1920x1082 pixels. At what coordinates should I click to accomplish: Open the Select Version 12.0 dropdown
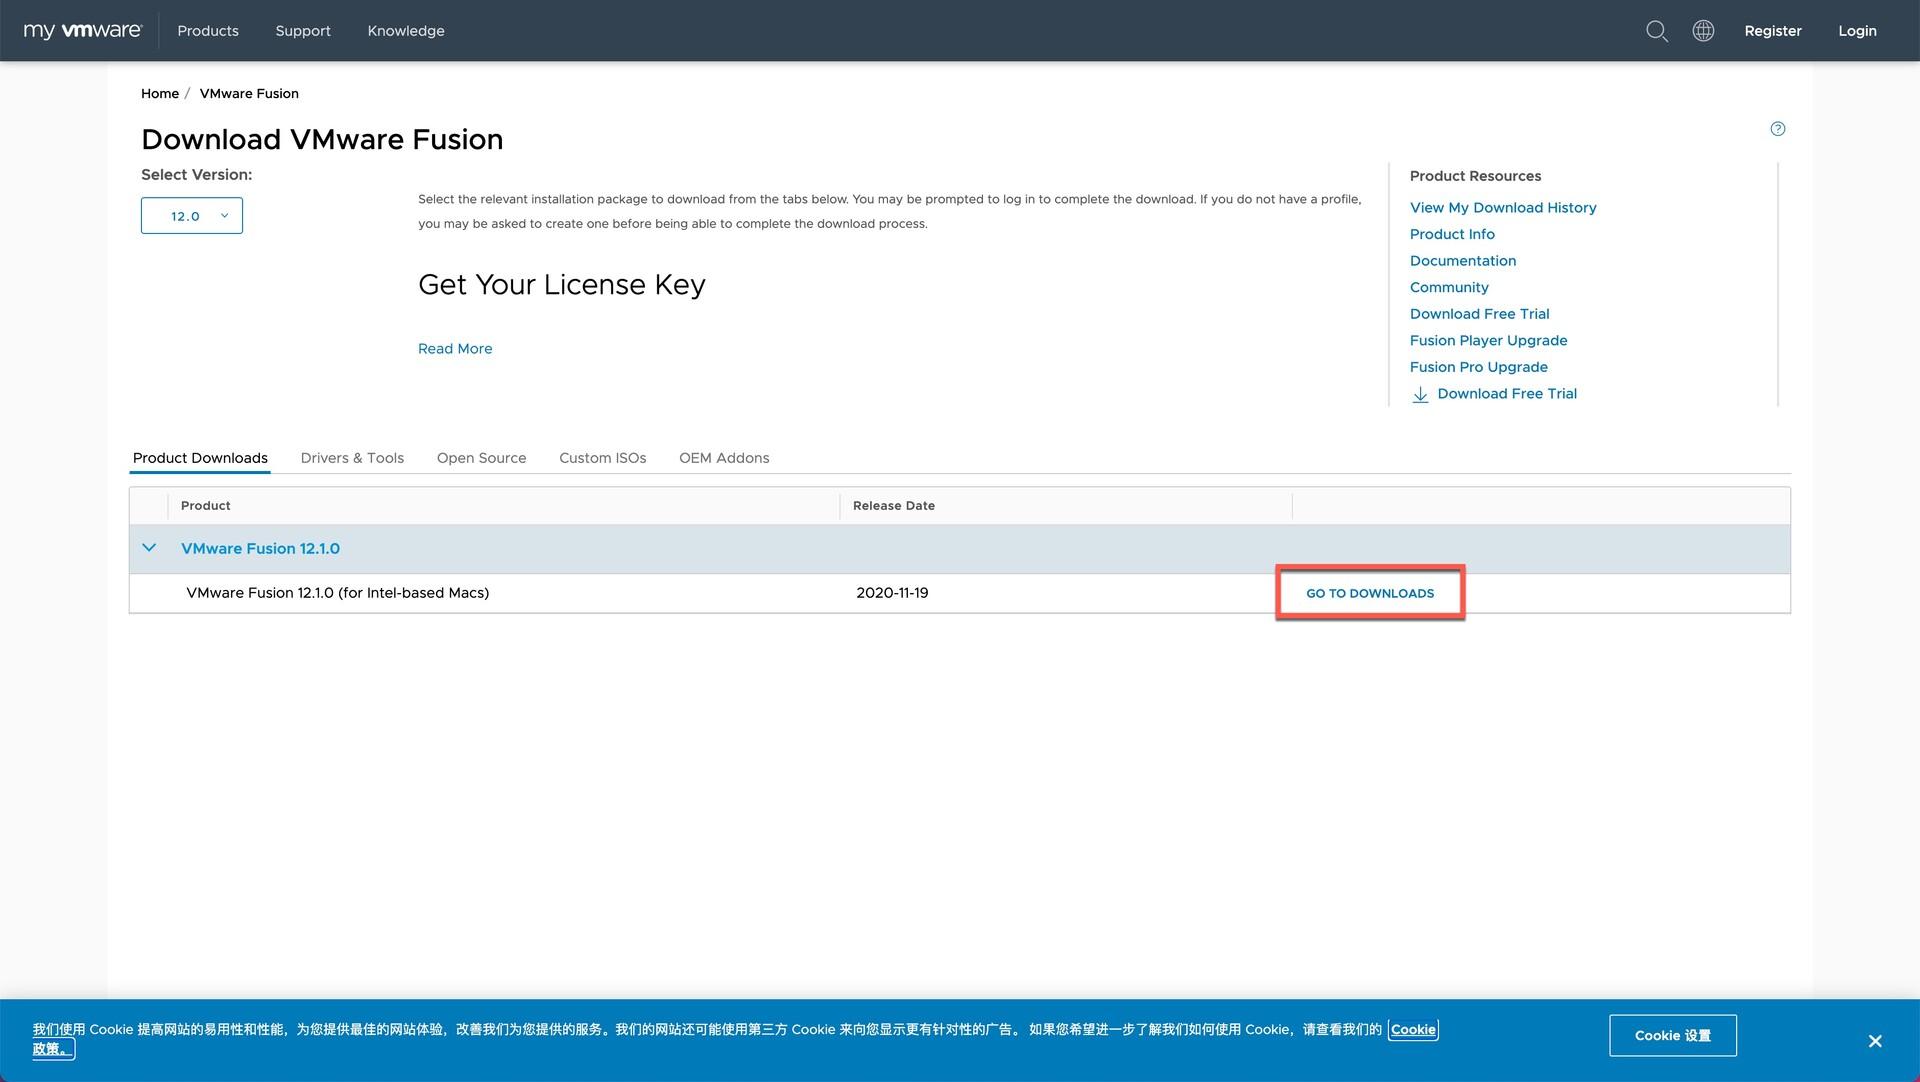(192, 216)
